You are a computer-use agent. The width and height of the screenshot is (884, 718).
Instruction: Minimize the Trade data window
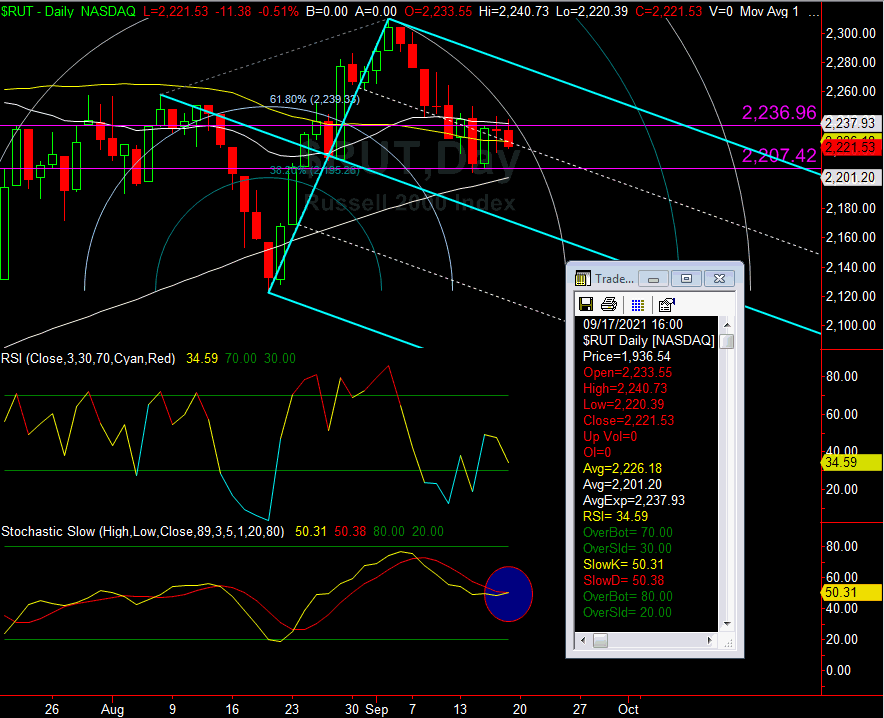[x=653, y=279]
